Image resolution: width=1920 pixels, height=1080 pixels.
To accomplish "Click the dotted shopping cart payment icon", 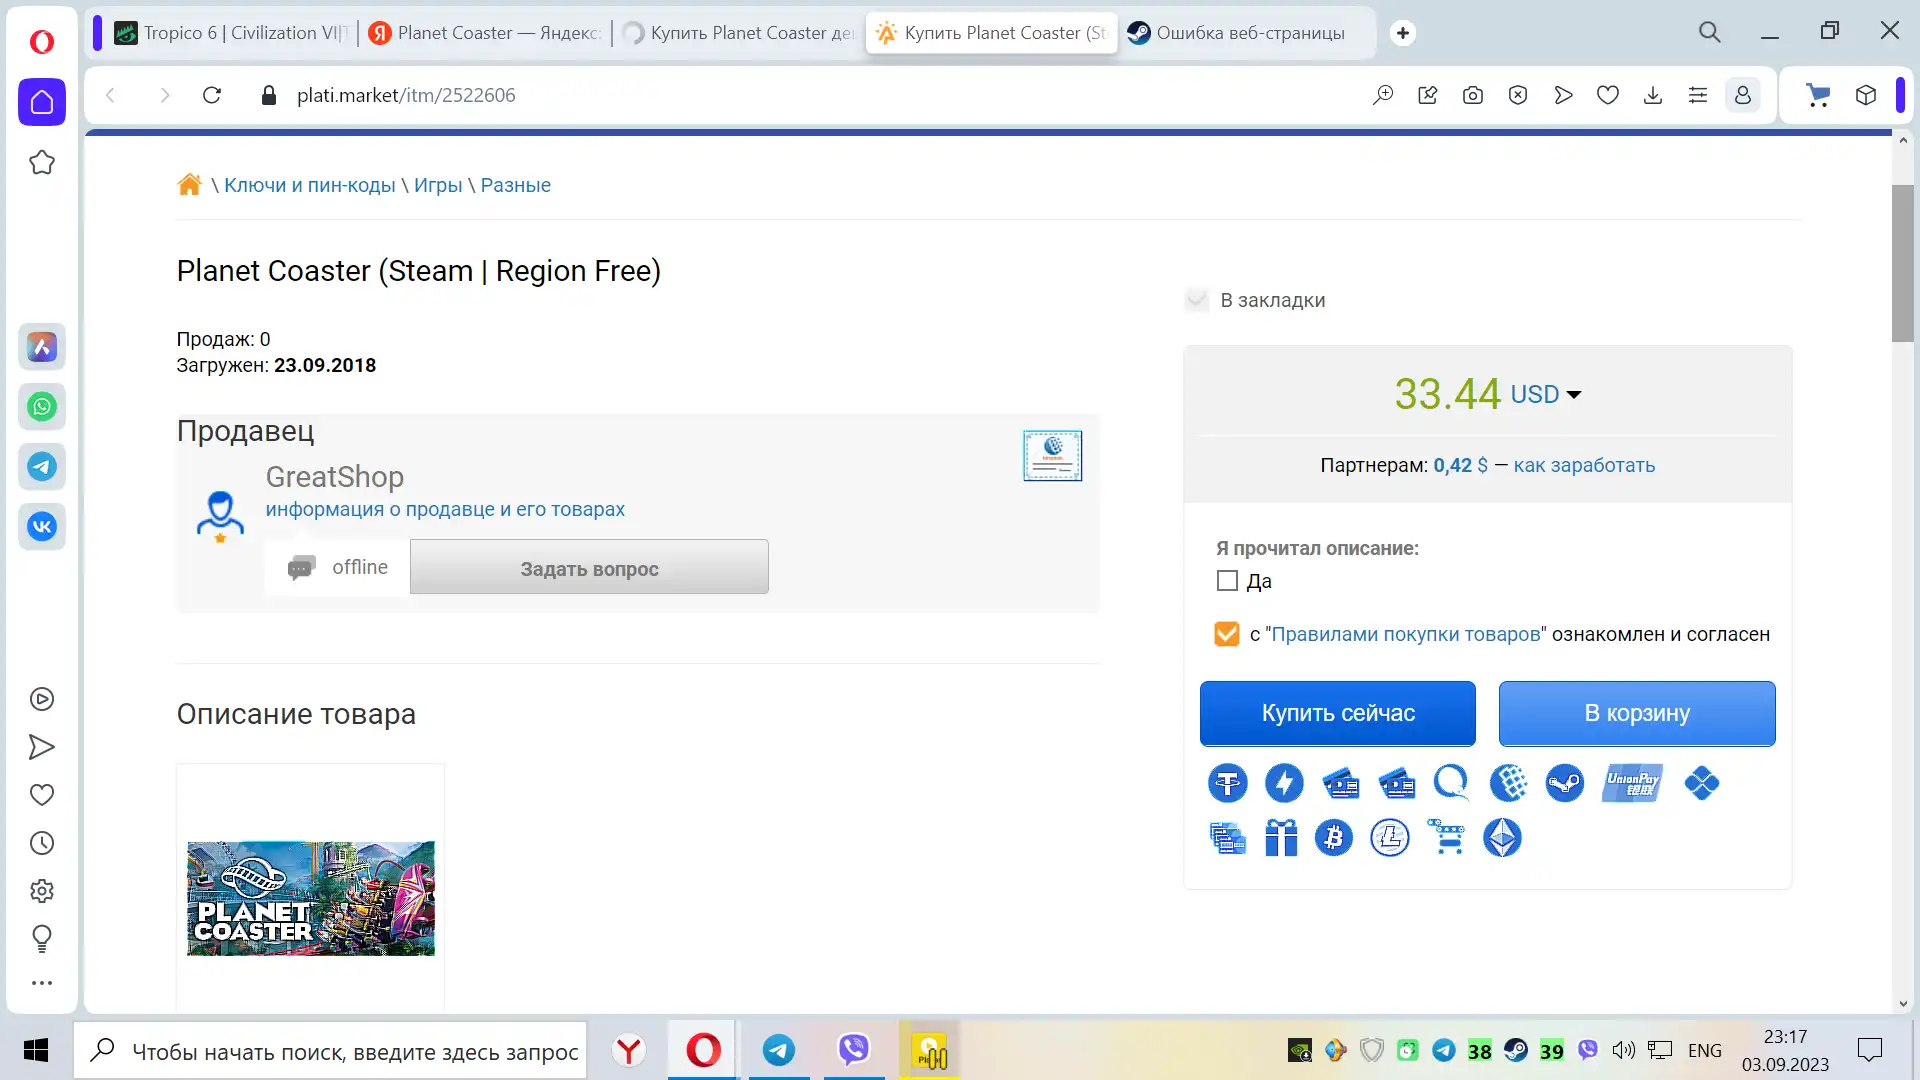I will (1446, 838).
